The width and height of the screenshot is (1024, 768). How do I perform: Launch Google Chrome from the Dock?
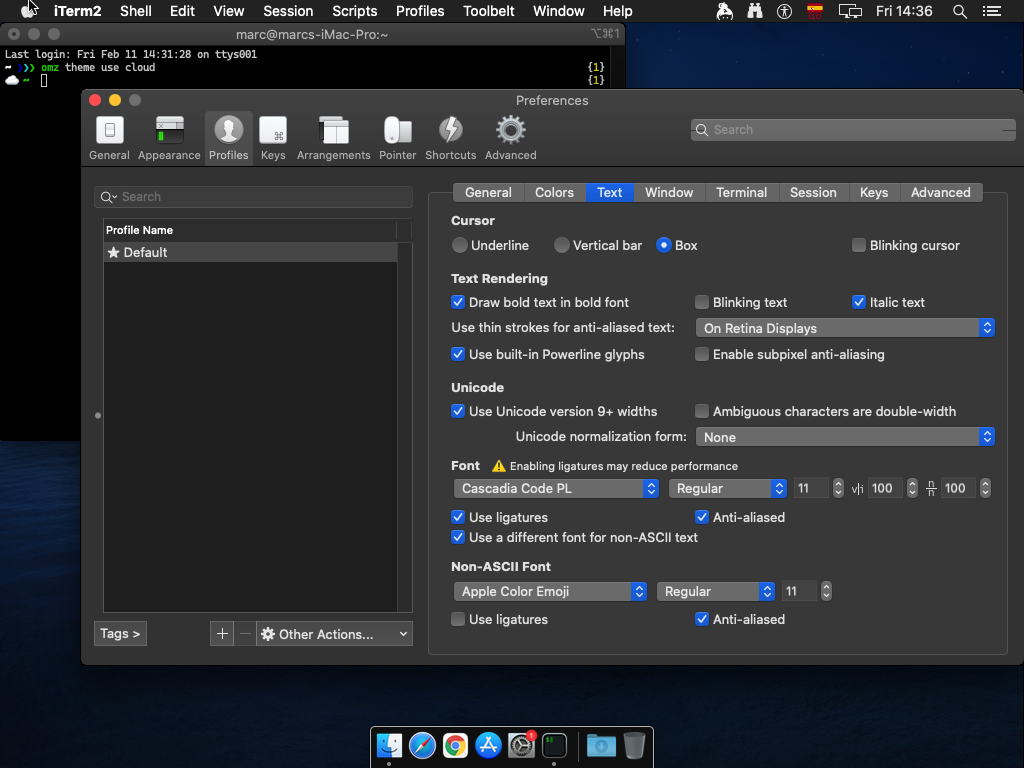[x=455, y=745]
